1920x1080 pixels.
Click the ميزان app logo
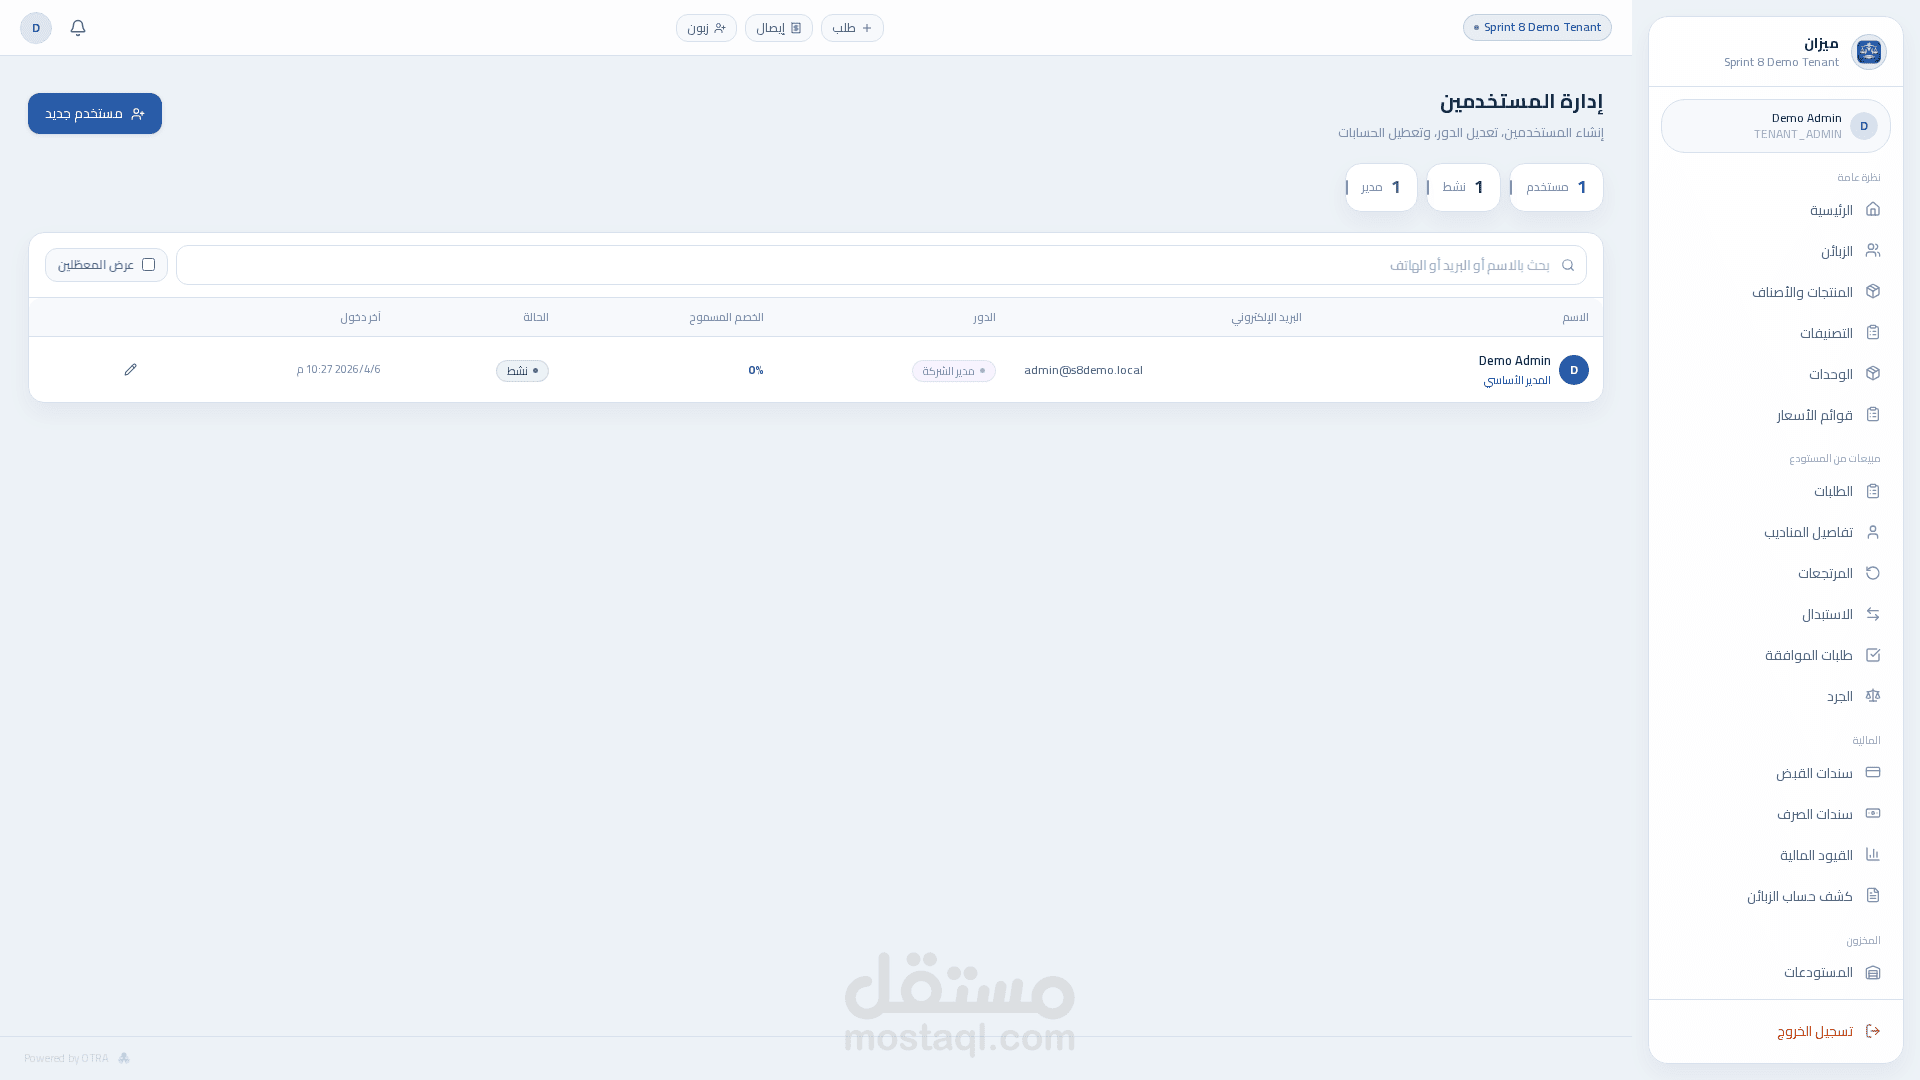[1868, 52]
